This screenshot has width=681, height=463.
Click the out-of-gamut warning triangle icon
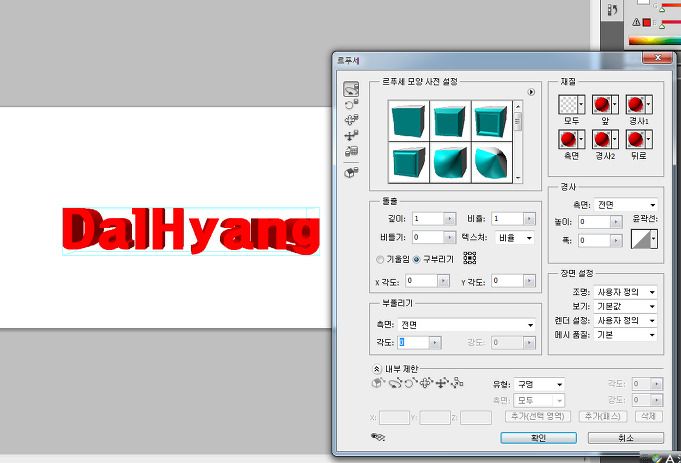(636, 22)
